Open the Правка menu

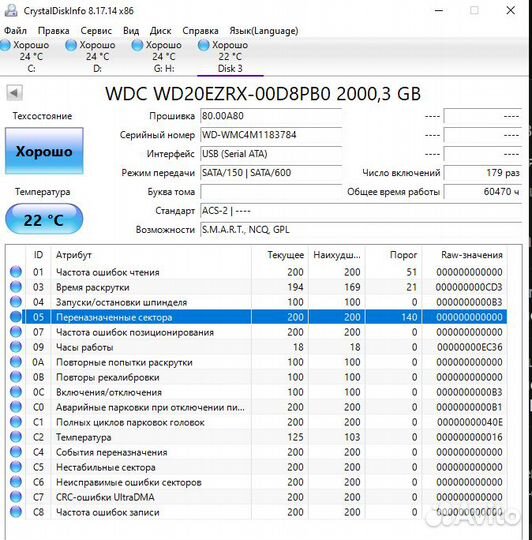pos(53,31)
